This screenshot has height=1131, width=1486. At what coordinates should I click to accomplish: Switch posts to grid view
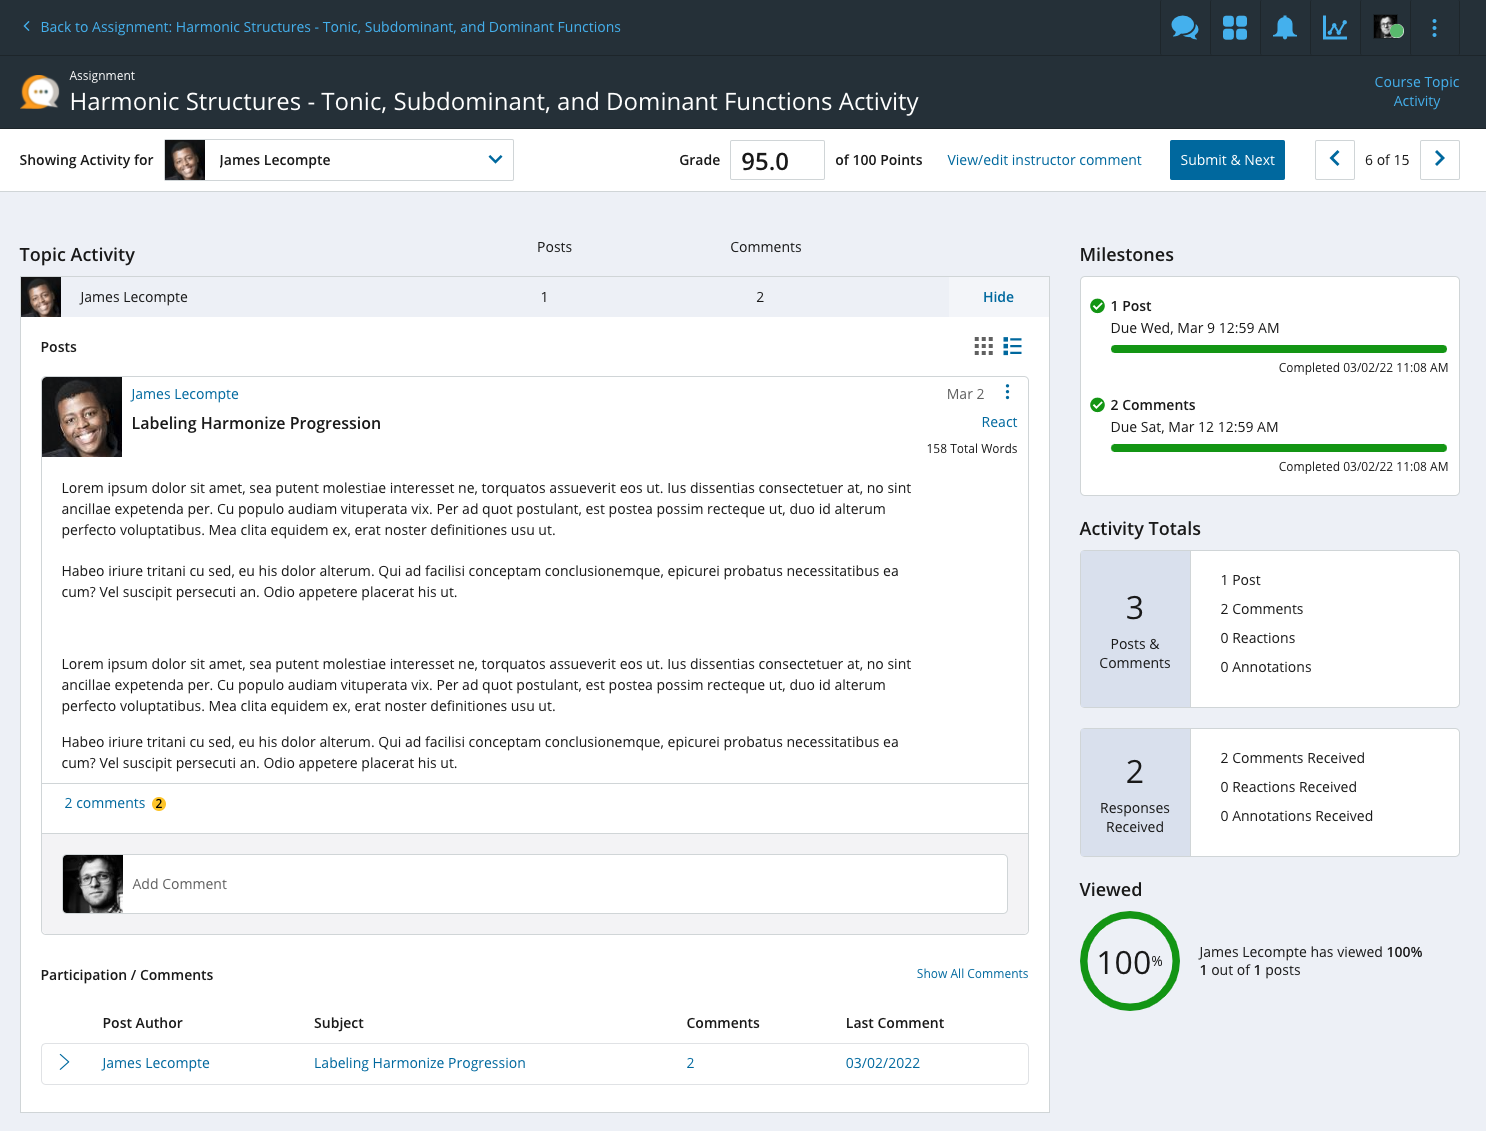pyautogui.click(x=984, y=346)
